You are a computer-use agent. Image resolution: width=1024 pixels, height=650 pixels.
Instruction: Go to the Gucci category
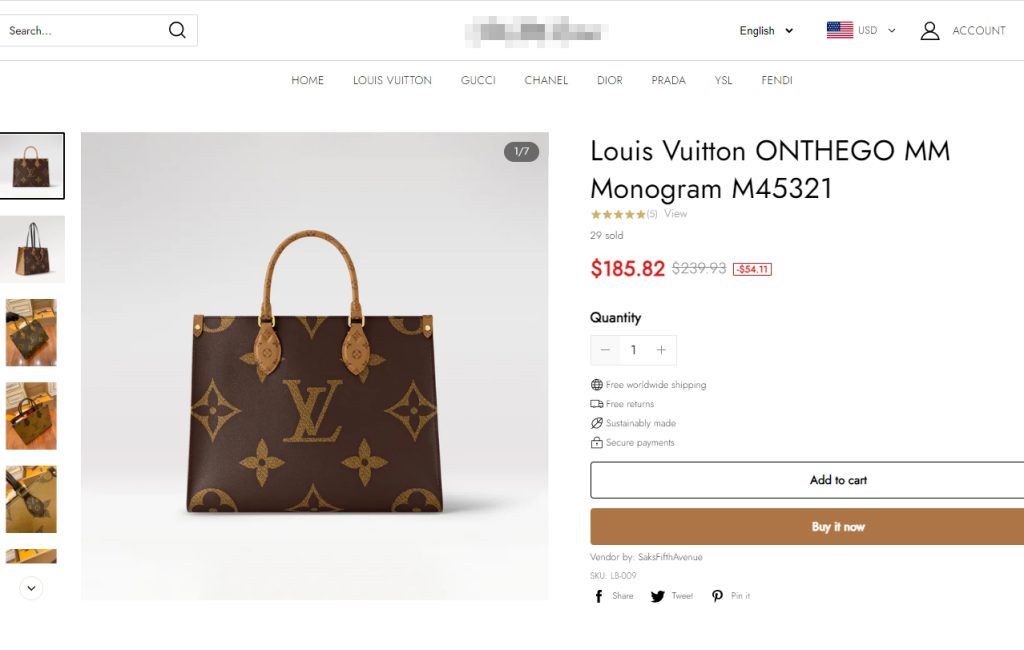coord(478,80)
